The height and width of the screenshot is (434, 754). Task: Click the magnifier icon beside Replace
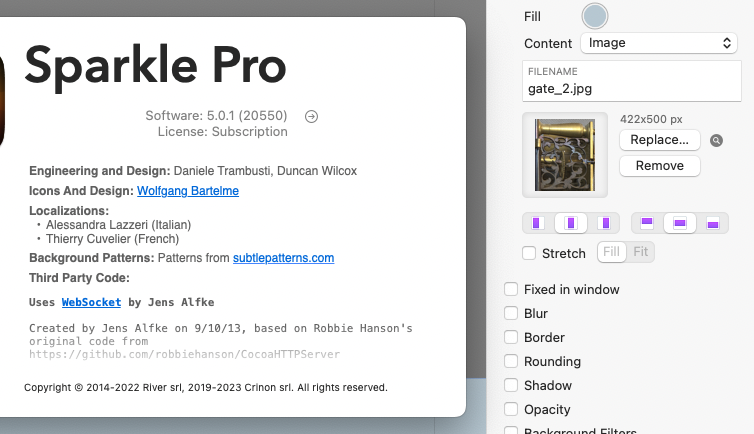coord(716,140)
